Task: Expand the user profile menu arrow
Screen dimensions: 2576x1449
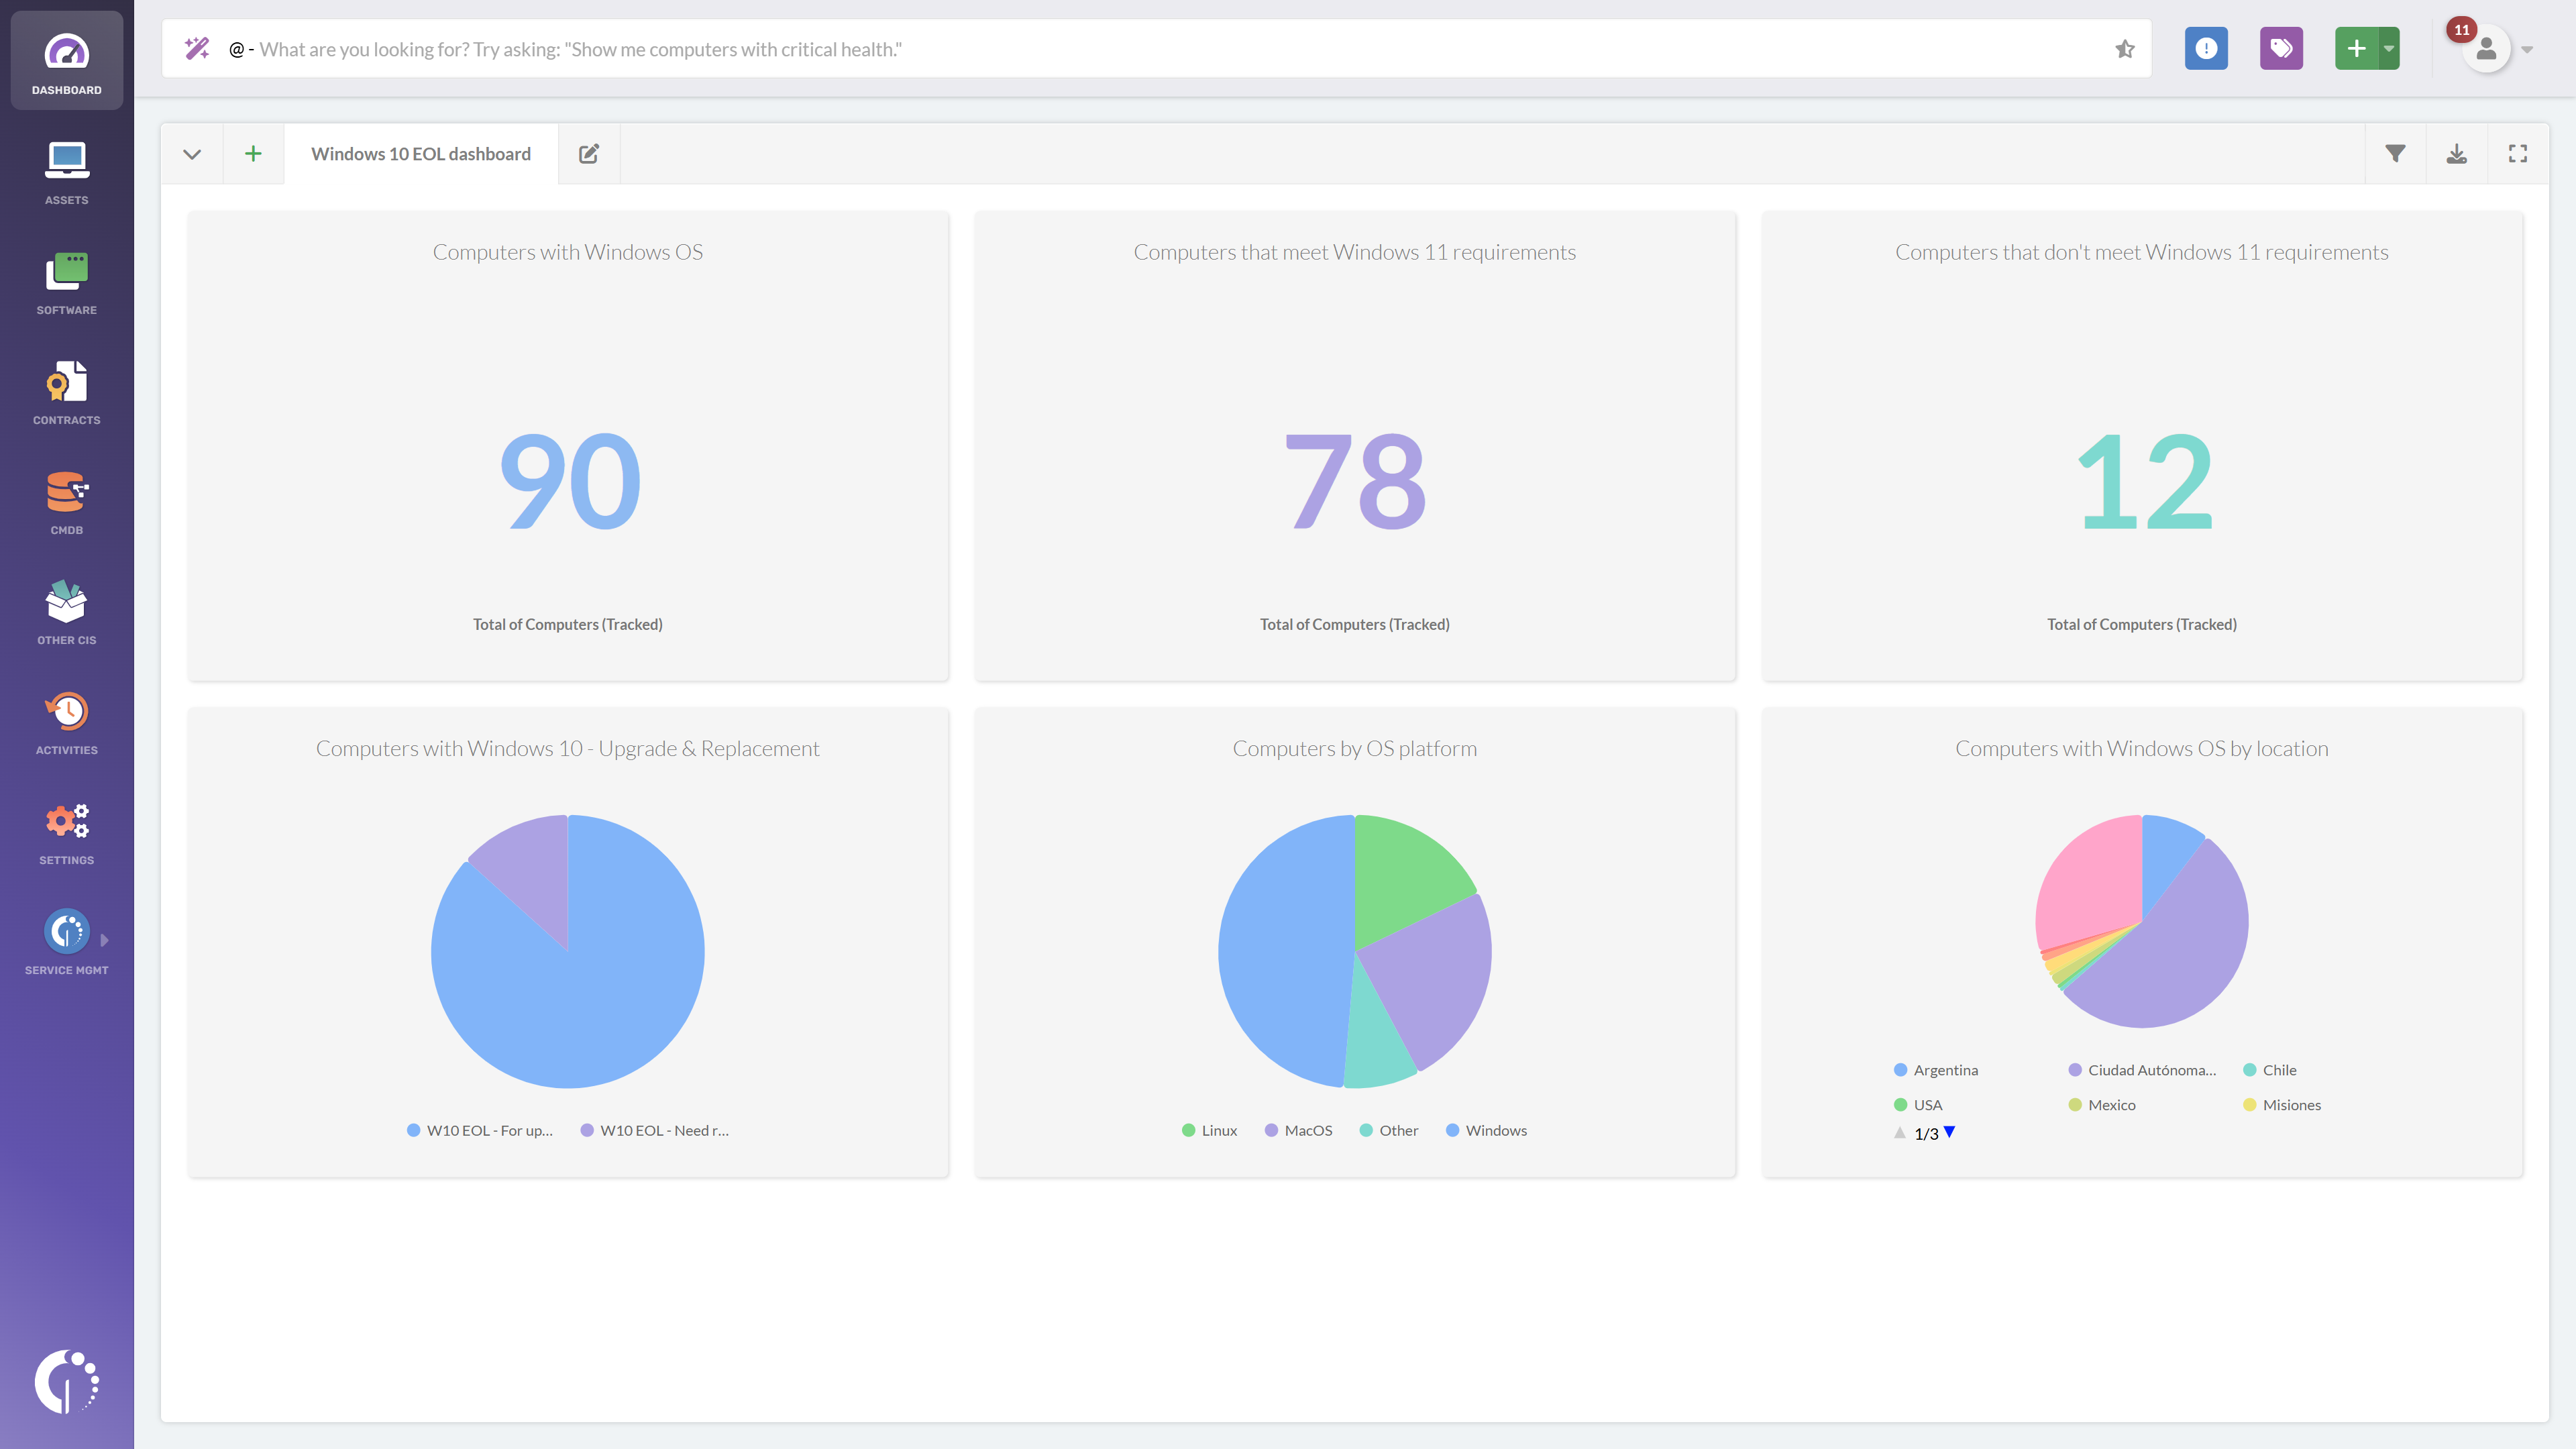Action: (2527, 49)
